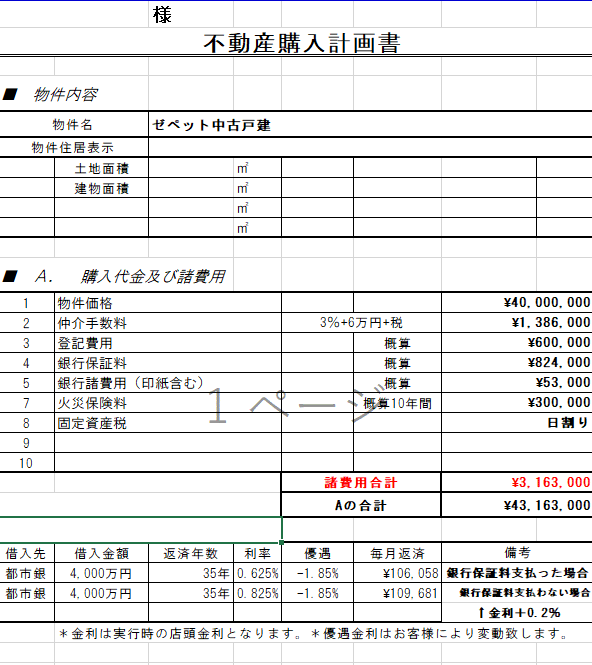
Task: Click the 備考 column header
Action: pyautogui.click(x=517, y=553)
